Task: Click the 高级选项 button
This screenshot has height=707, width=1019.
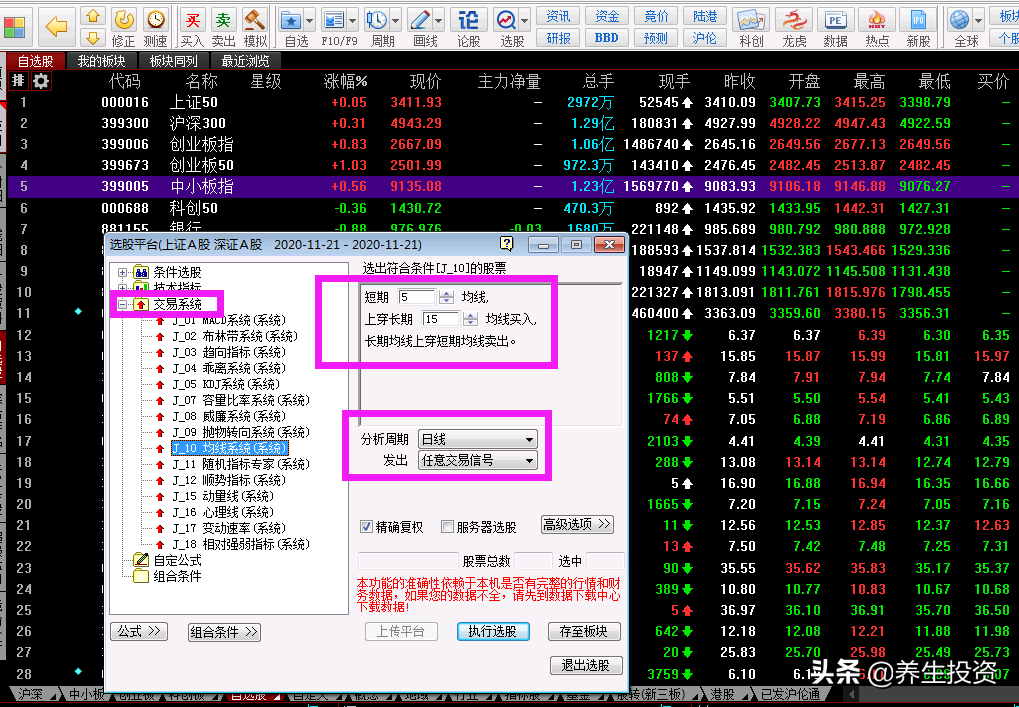Action: 577,524
